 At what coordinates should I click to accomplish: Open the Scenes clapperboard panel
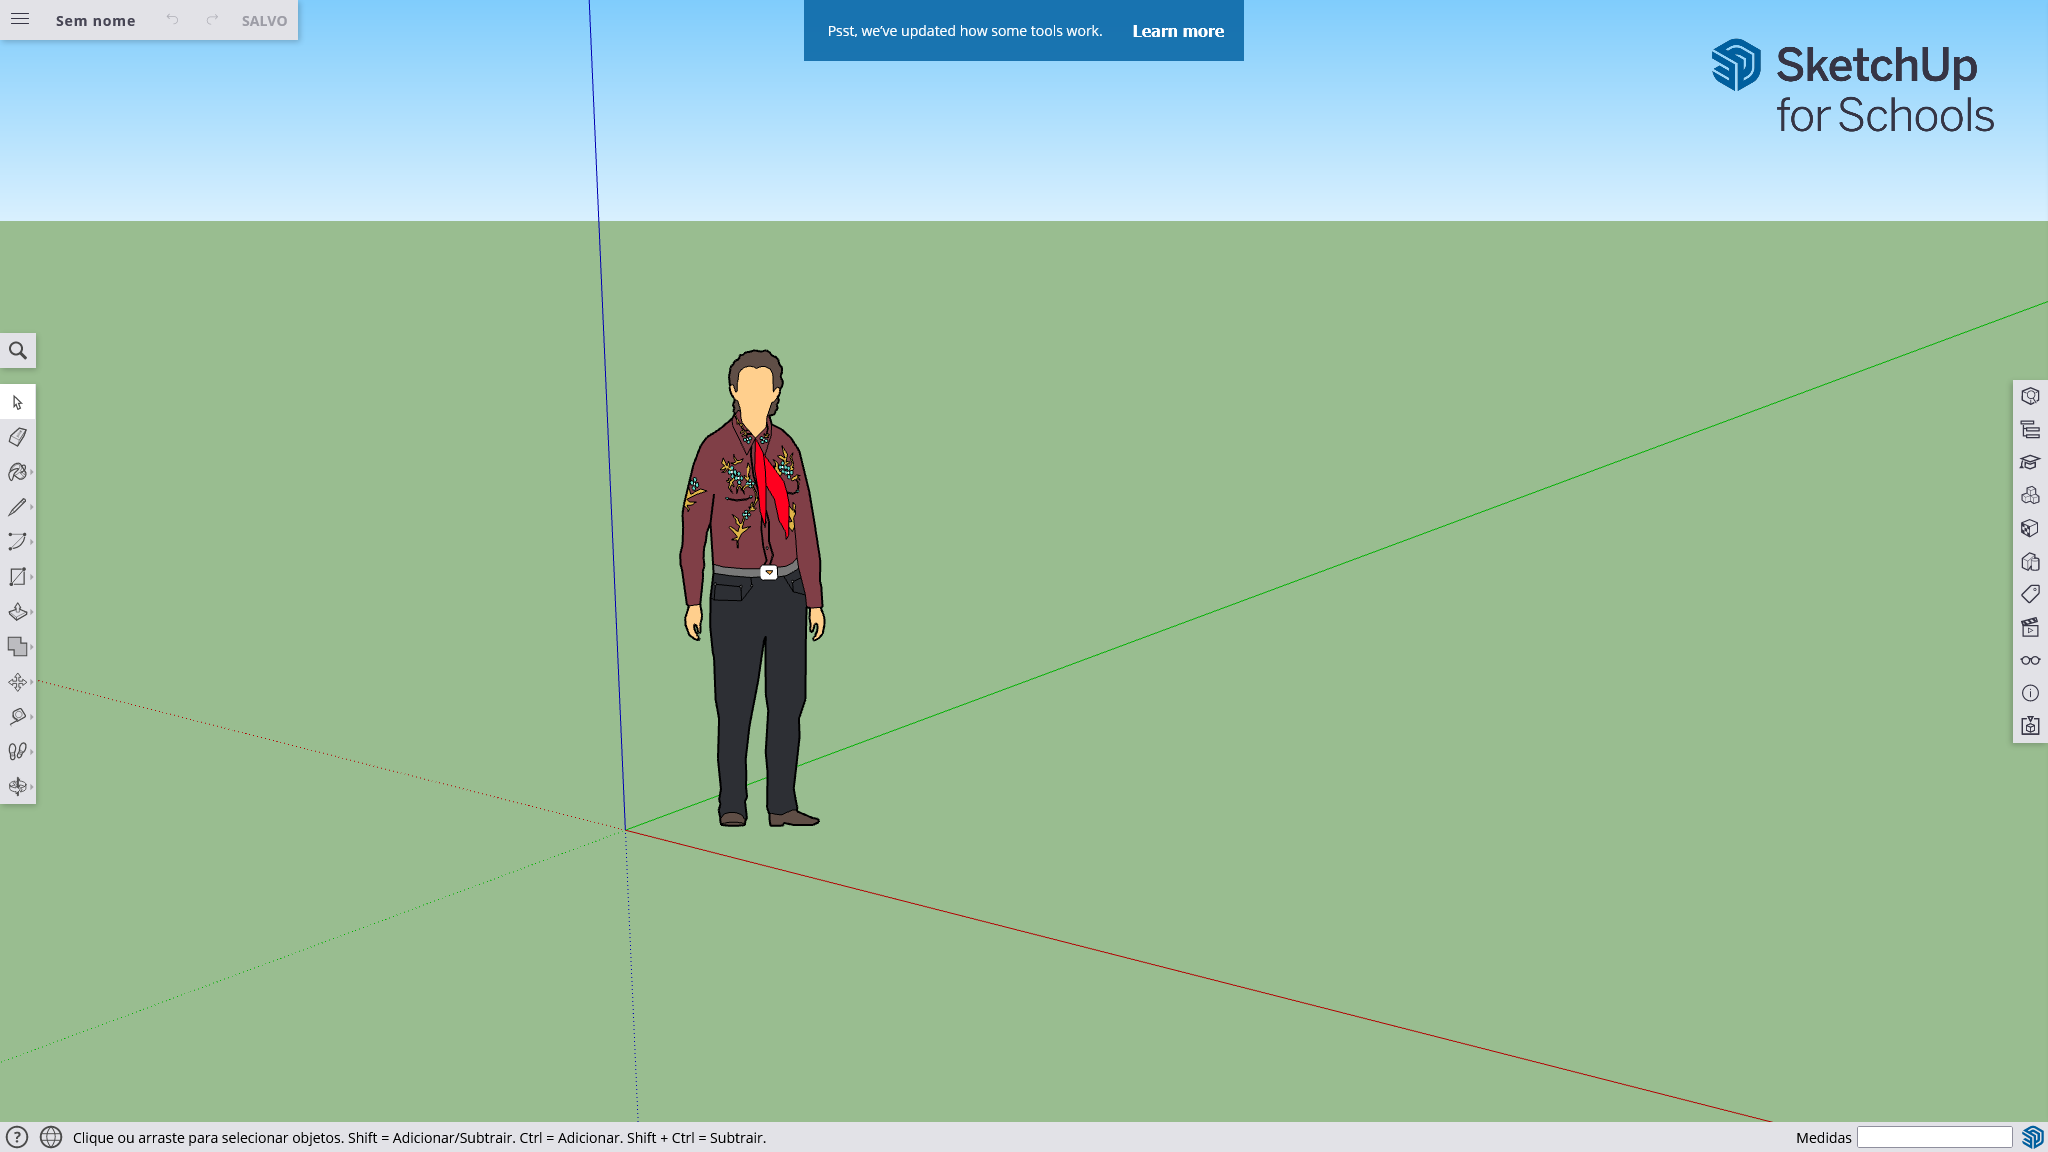point(2030,627)
